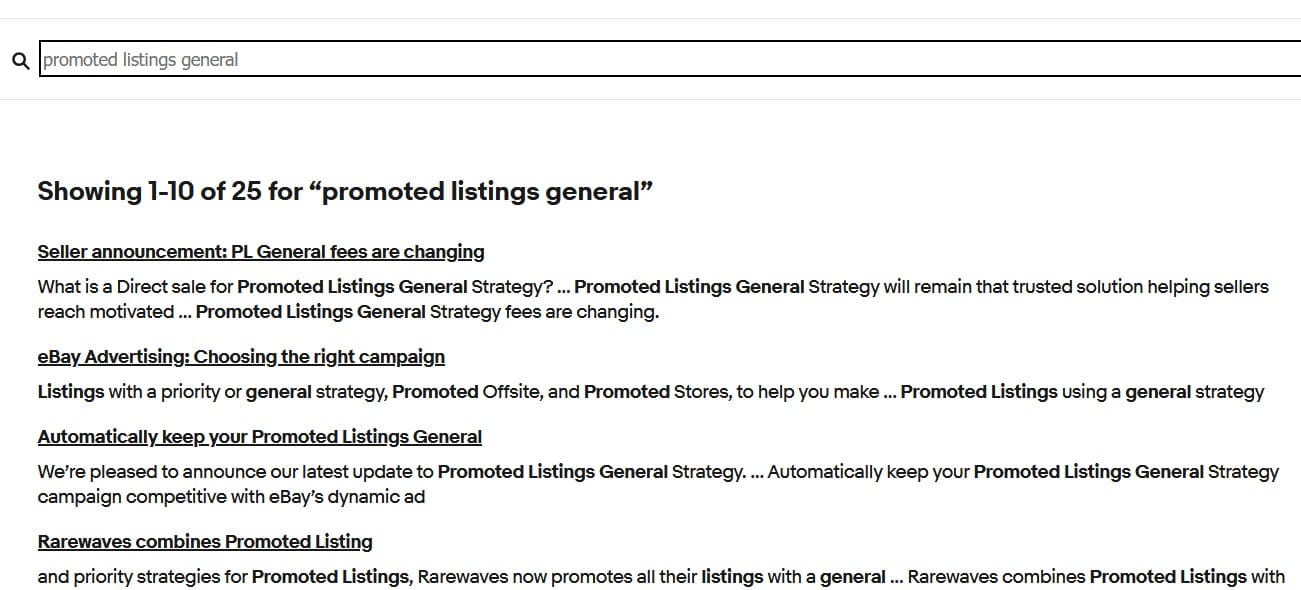Click 'Listings with a priority or general' text
This screenshot has height=590, width=1301.
(x=175, y=392)
